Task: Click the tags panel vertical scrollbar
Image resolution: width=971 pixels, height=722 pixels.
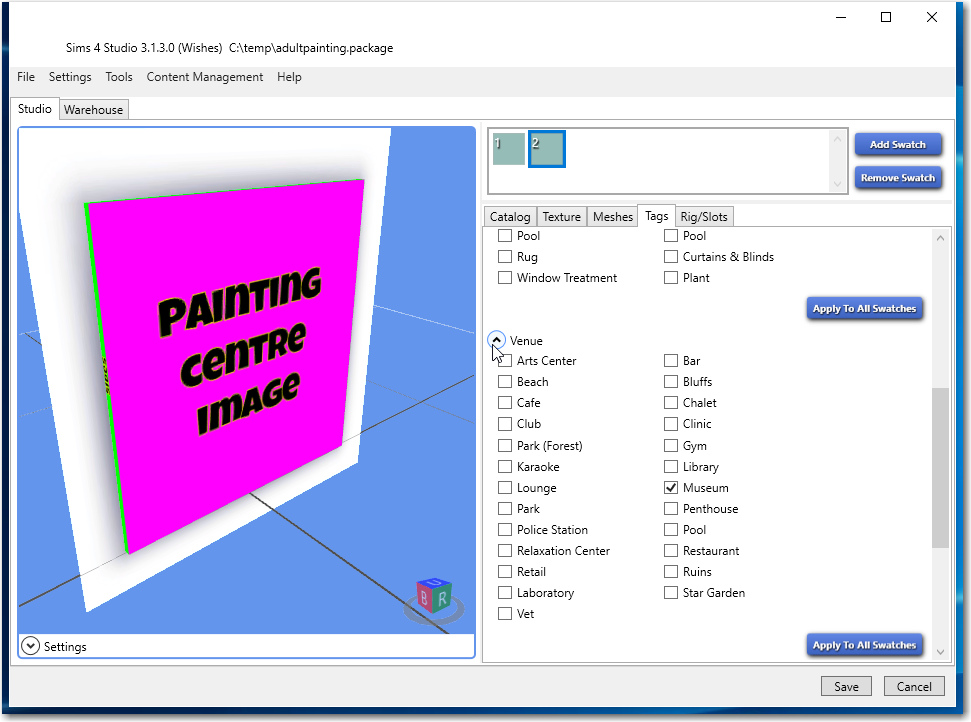Action: pos(940,468)
